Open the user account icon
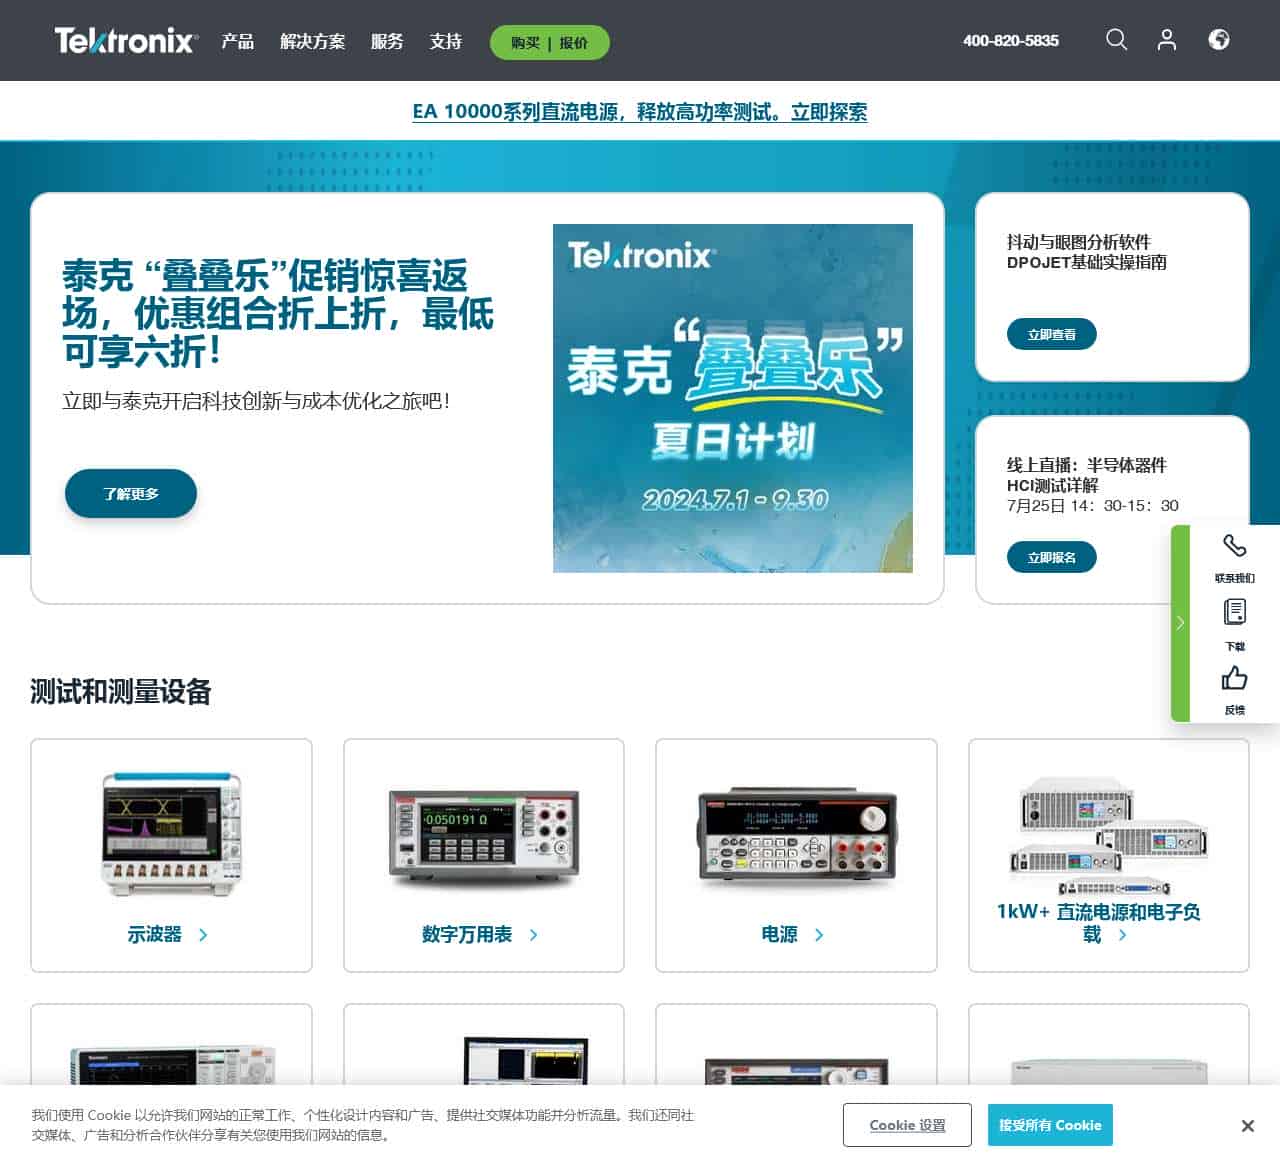The height and width of the screenshot is (1167, 1280). tap(1166, 40)
